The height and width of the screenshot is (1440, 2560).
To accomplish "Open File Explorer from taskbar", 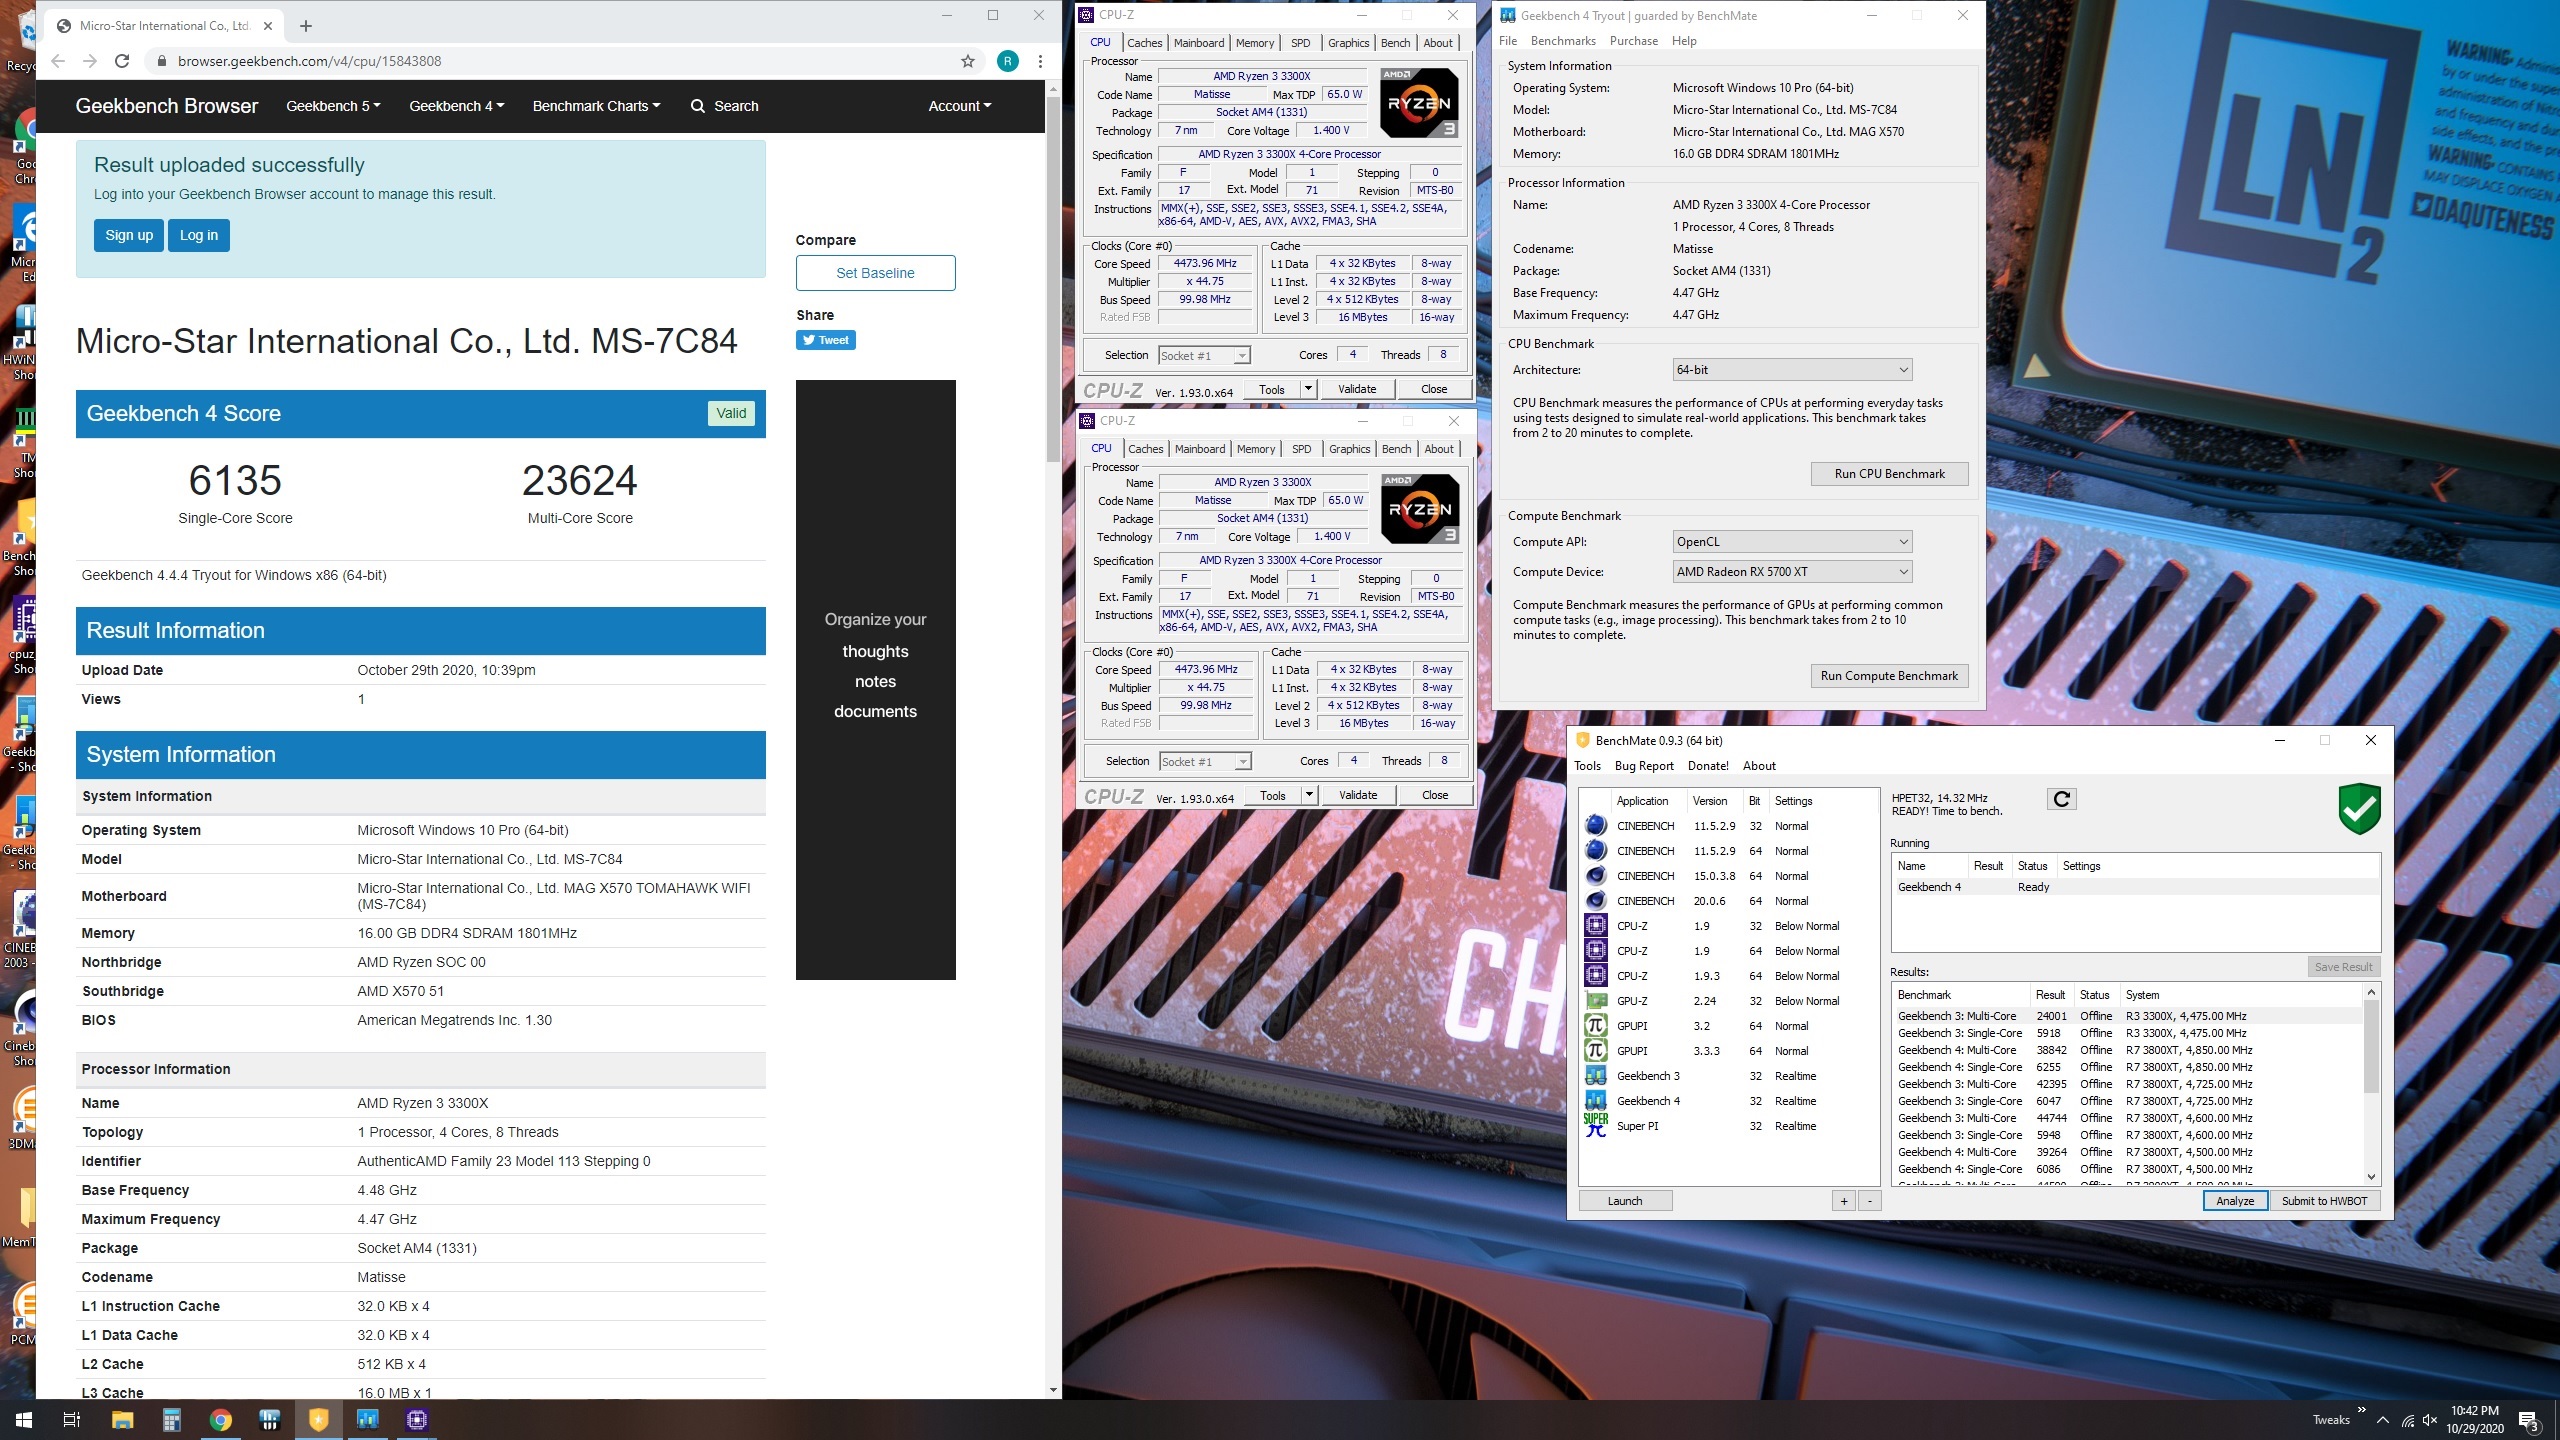I will 122,1420.
